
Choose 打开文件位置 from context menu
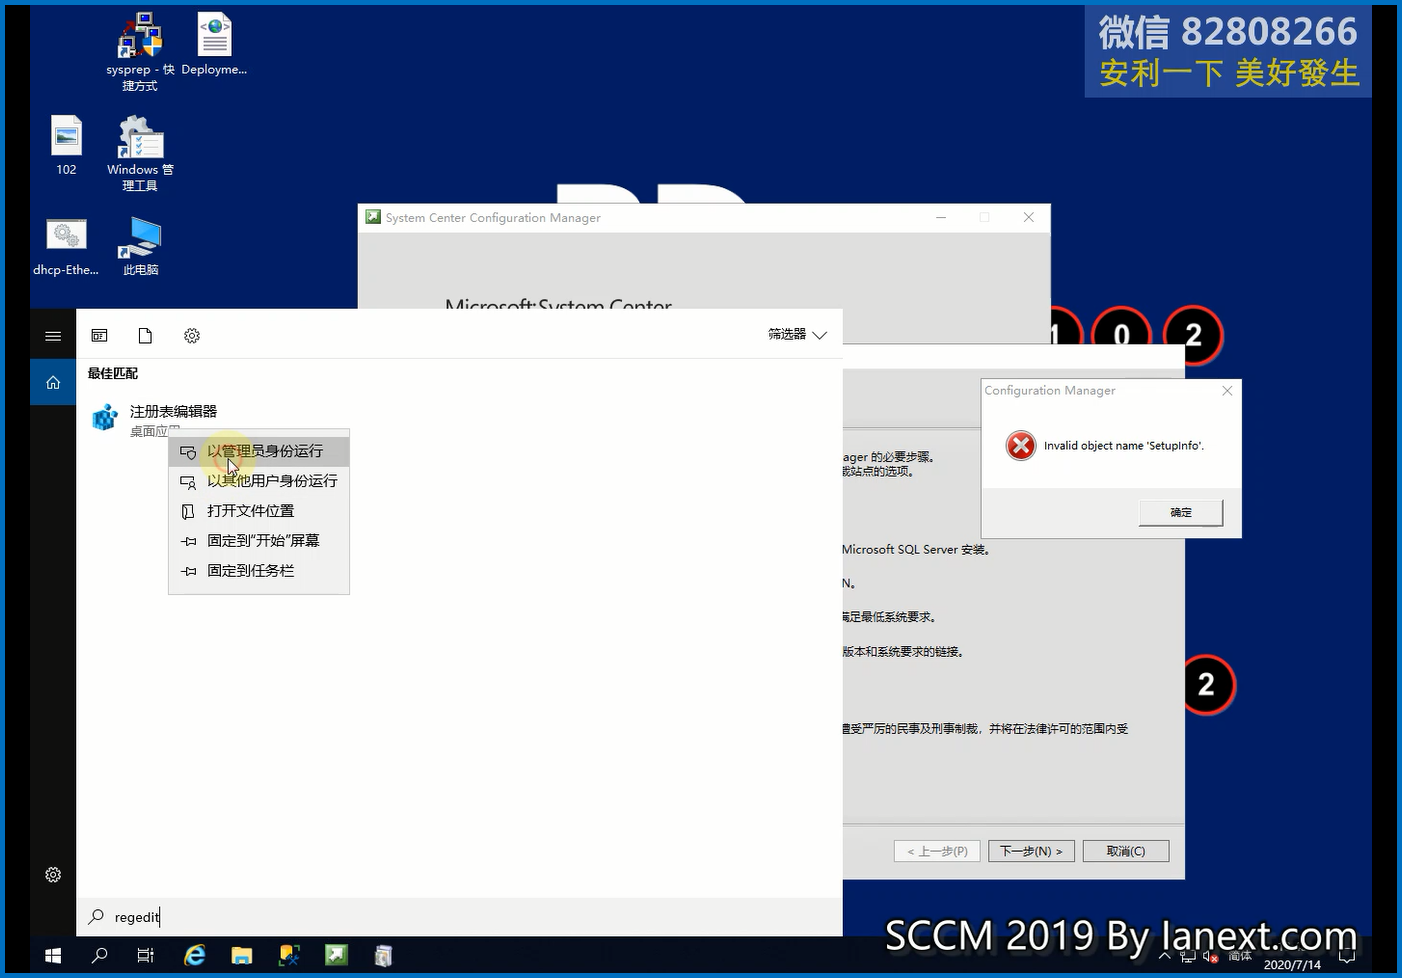tap(259, 511)
